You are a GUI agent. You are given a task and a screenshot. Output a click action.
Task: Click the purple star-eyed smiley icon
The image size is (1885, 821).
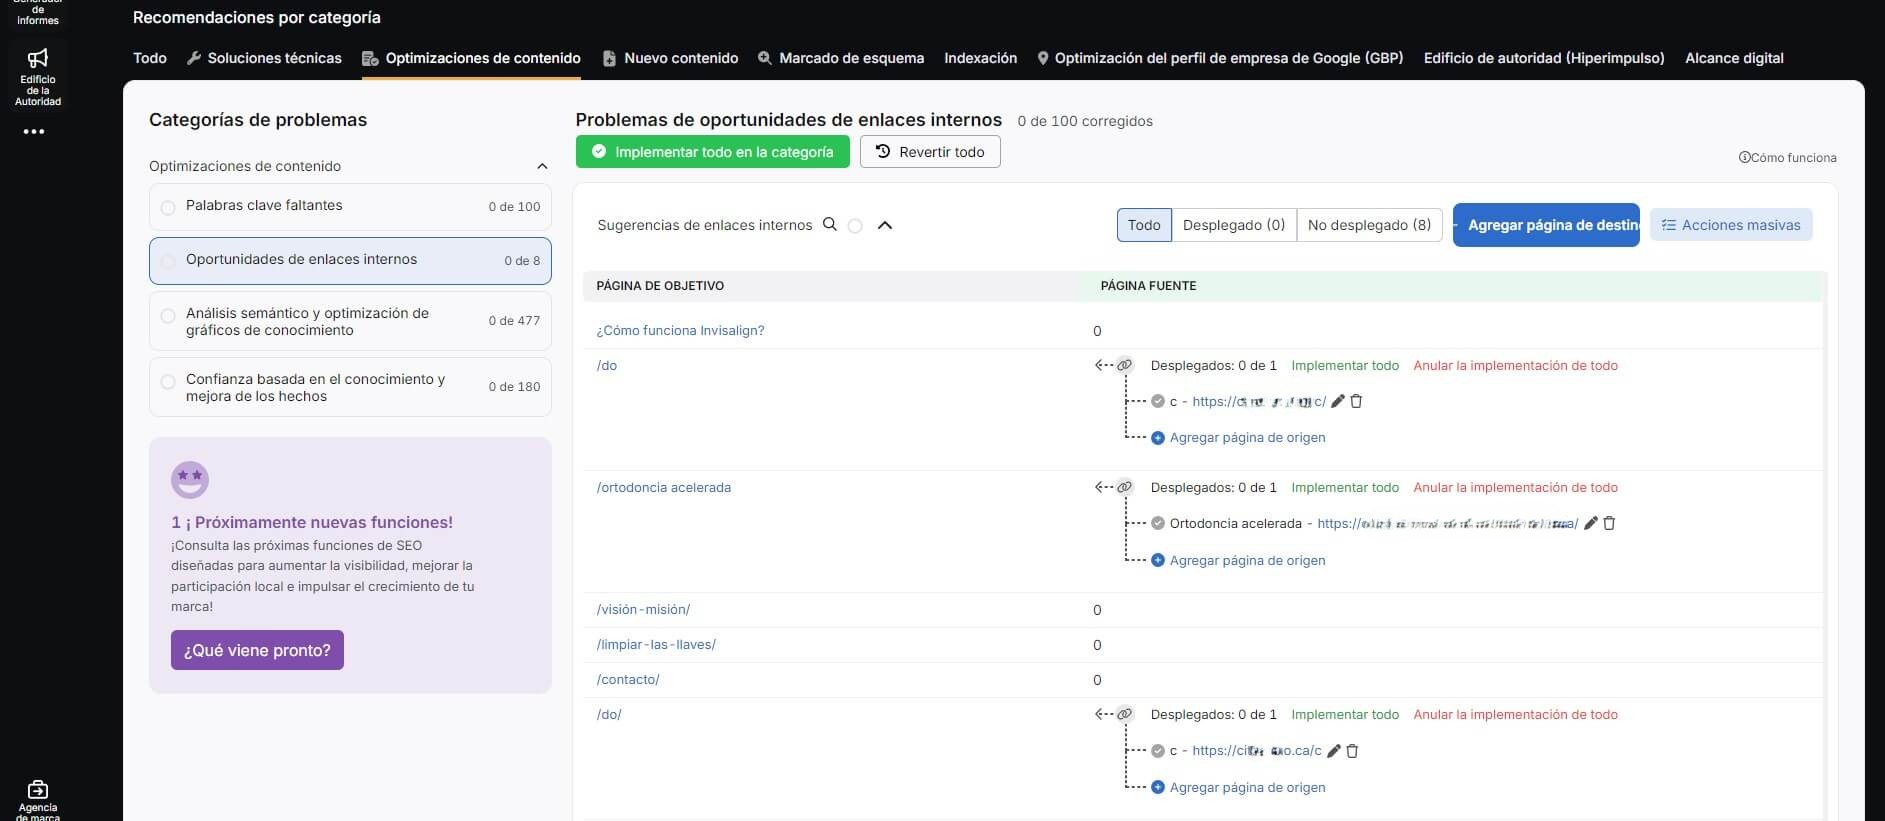pyautogui.click(x=190, y=480)
